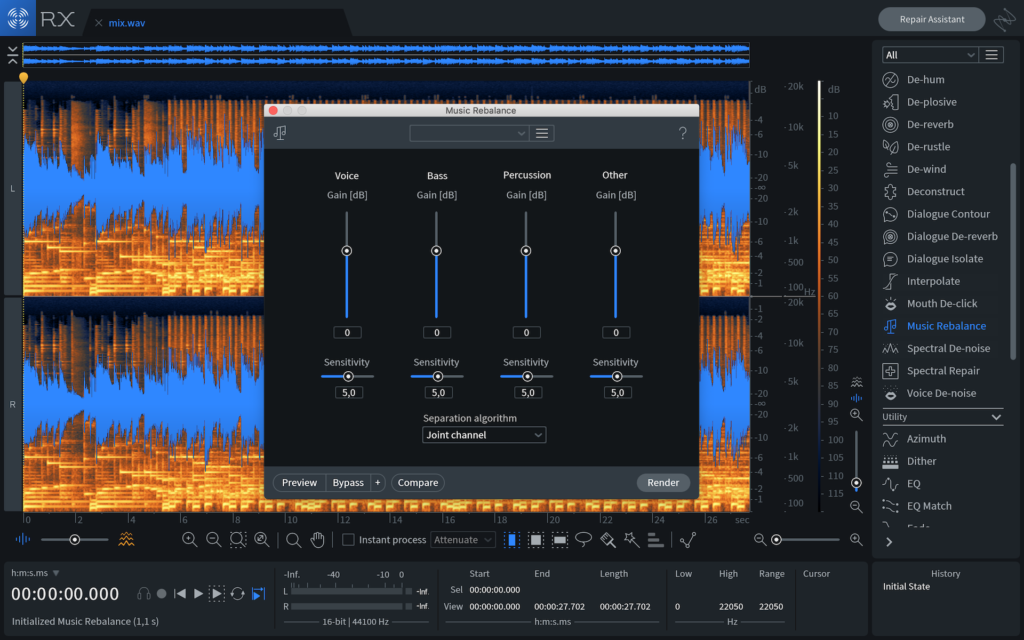The height and width of the screenshot is (640, 1024).
Task: Enable the Instant process checkbox
Action: pyautogui.click(x=348, y=540)
